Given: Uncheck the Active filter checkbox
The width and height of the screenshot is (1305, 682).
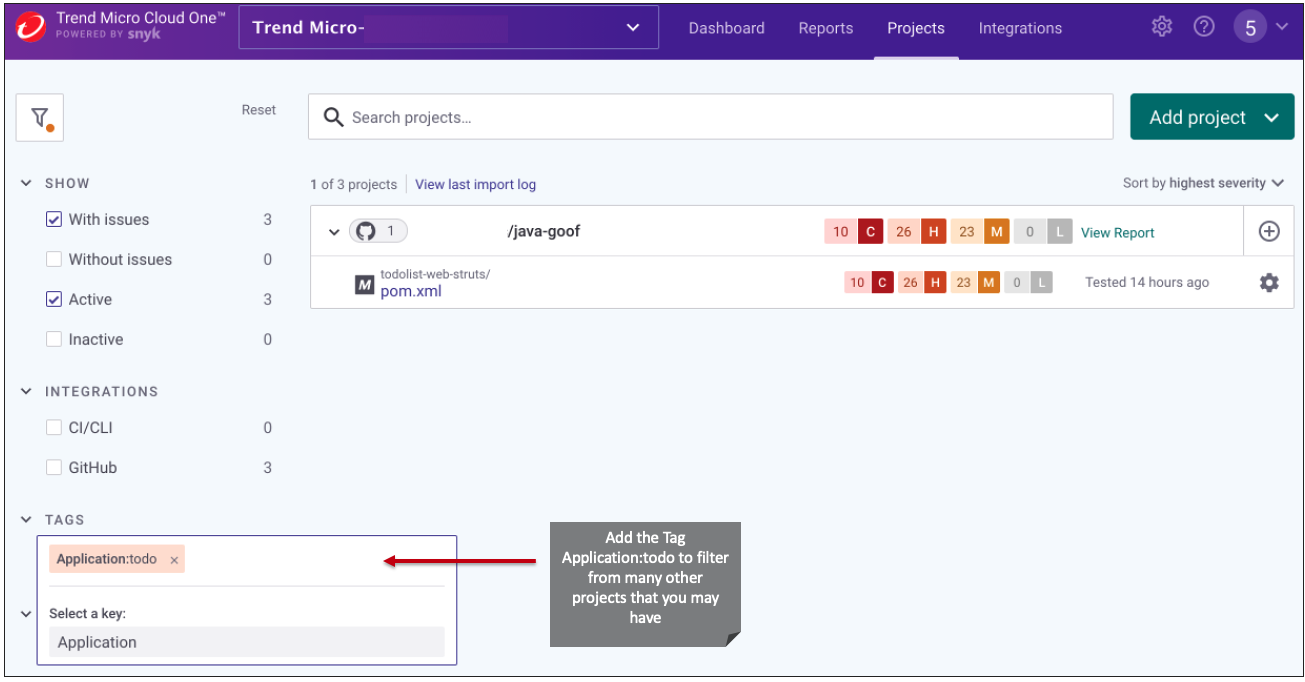Looking at the screenshot, I should 54,299.
